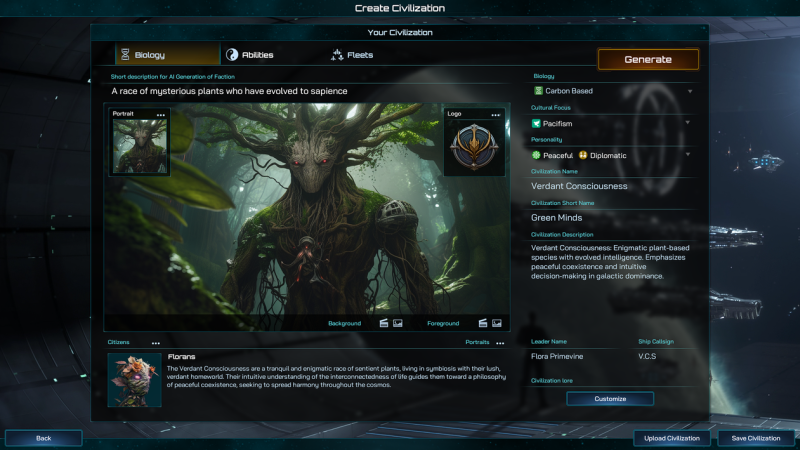The width and height of the screenshot is (800, 450).
Task: Open the Logo options ellipsis menu
Action: tap(495, 115)
